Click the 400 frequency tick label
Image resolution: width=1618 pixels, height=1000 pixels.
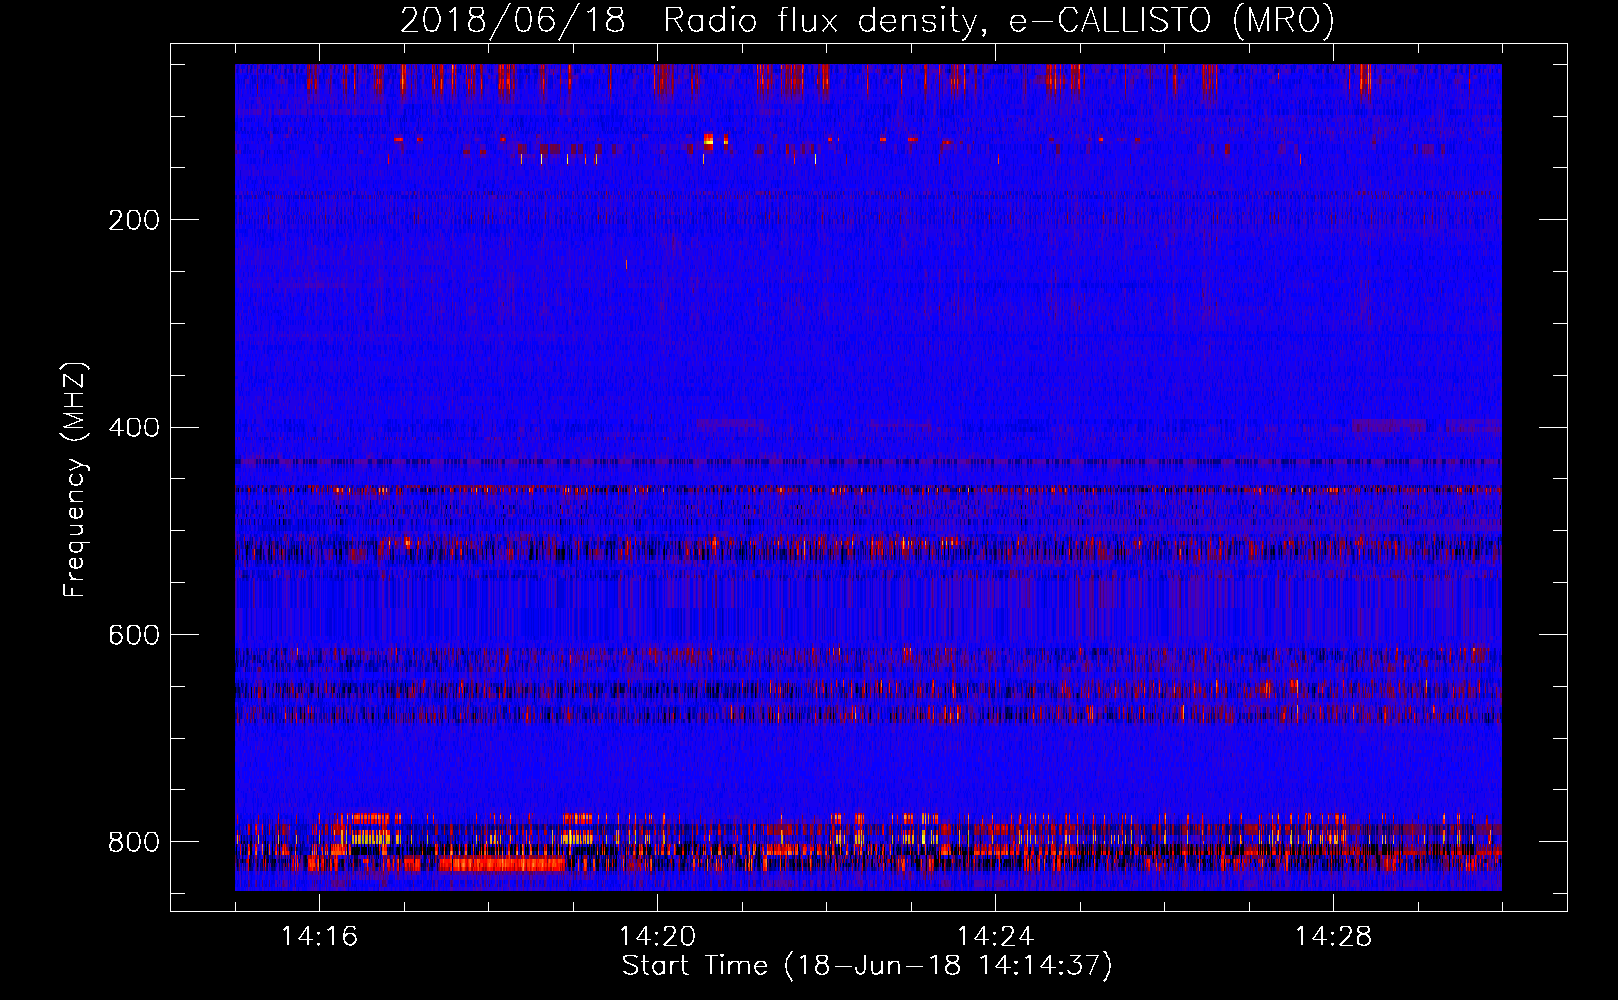pos(134,428)
